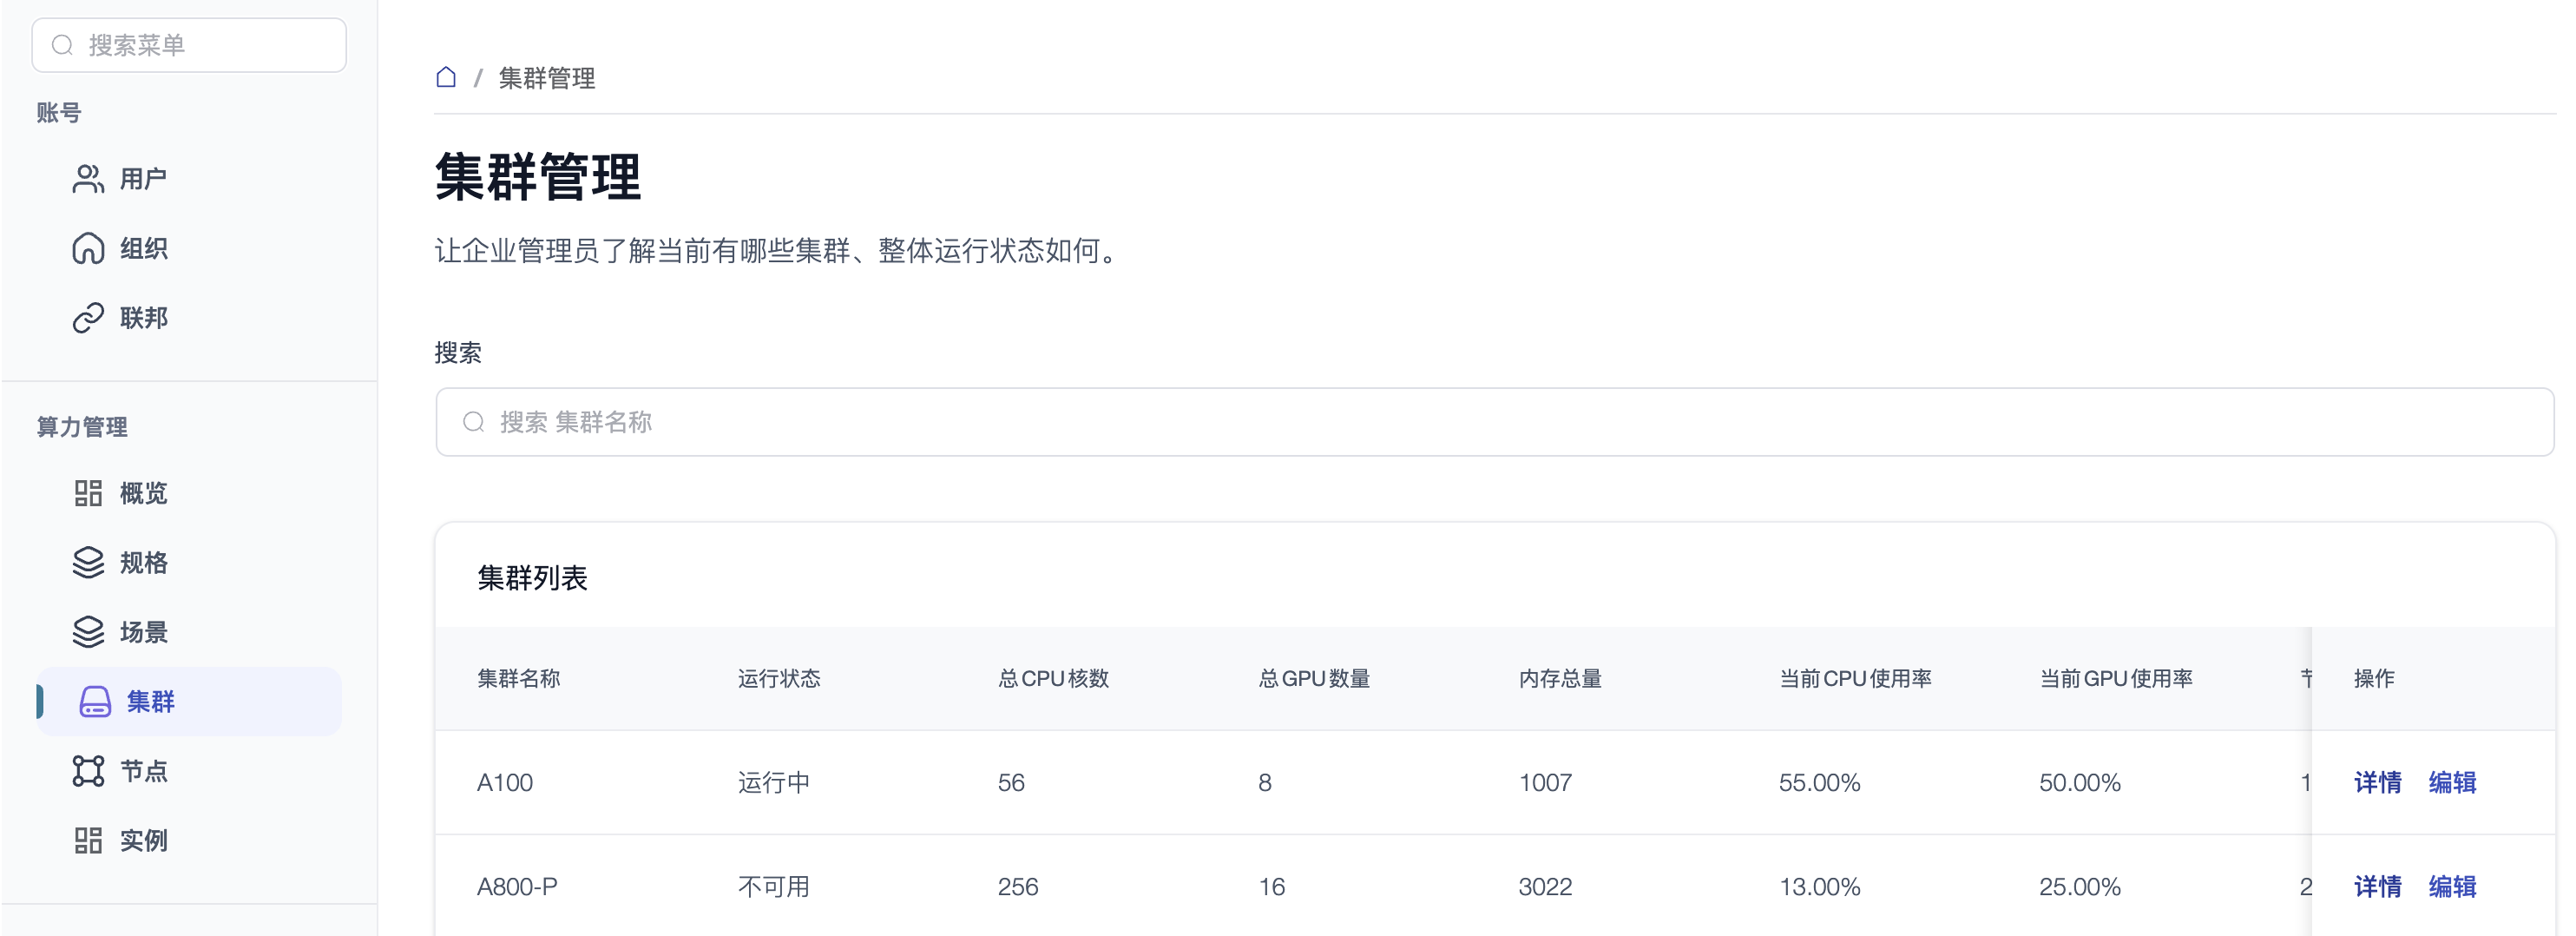
Task: Open the 概览 overview grid icon
Action: coord(88,493)
